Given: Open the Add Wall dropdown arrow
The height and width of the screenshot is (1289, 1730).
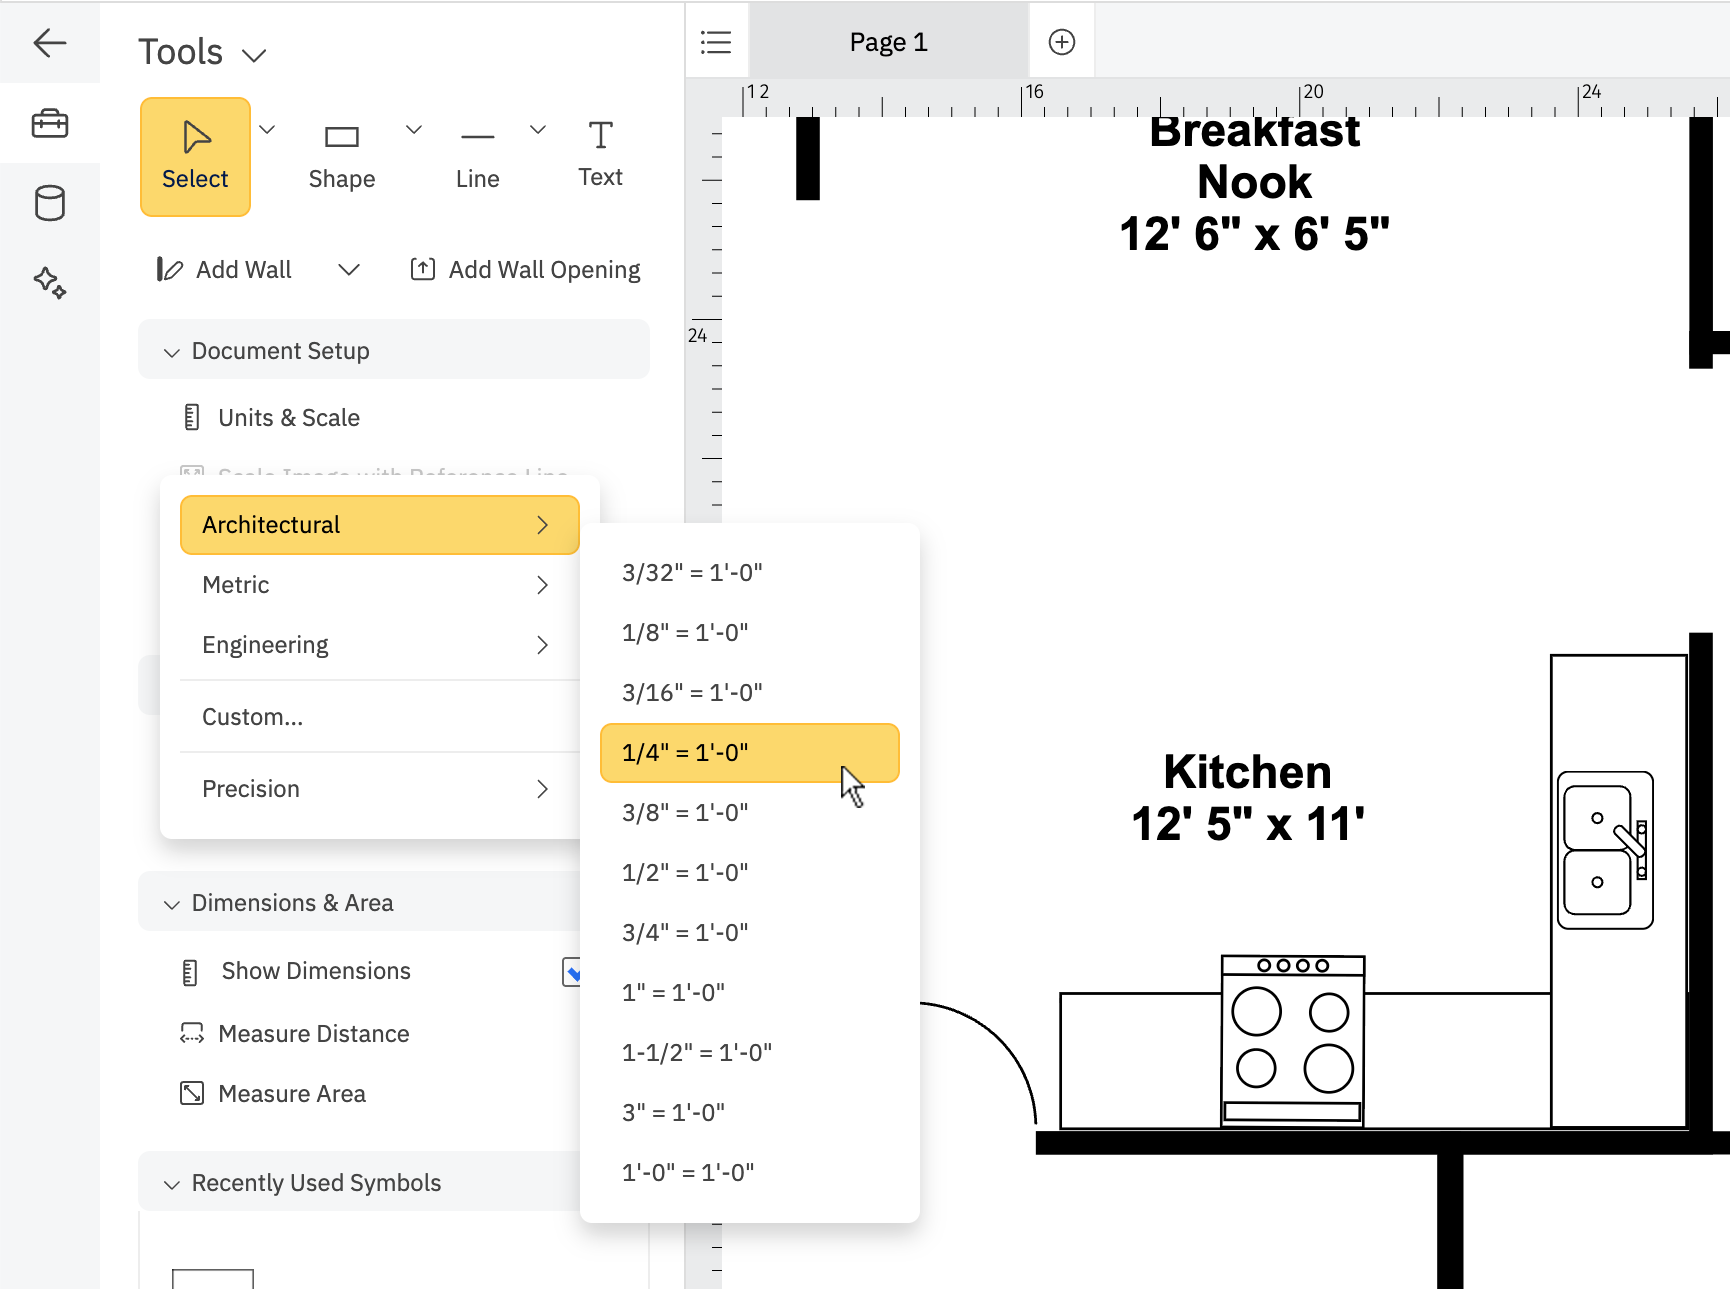Looking at the screenshot, I should click(349, 269).
